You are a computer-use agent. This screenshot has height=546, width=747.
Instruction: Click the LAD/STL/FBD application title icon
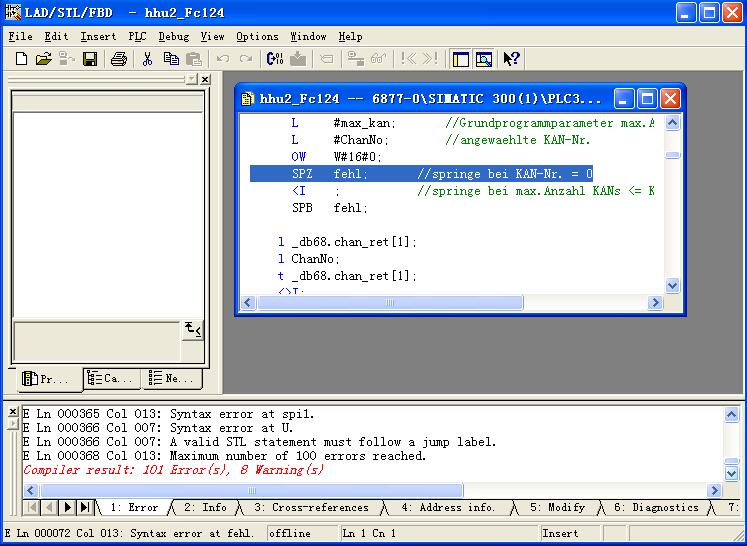[13, 12]
